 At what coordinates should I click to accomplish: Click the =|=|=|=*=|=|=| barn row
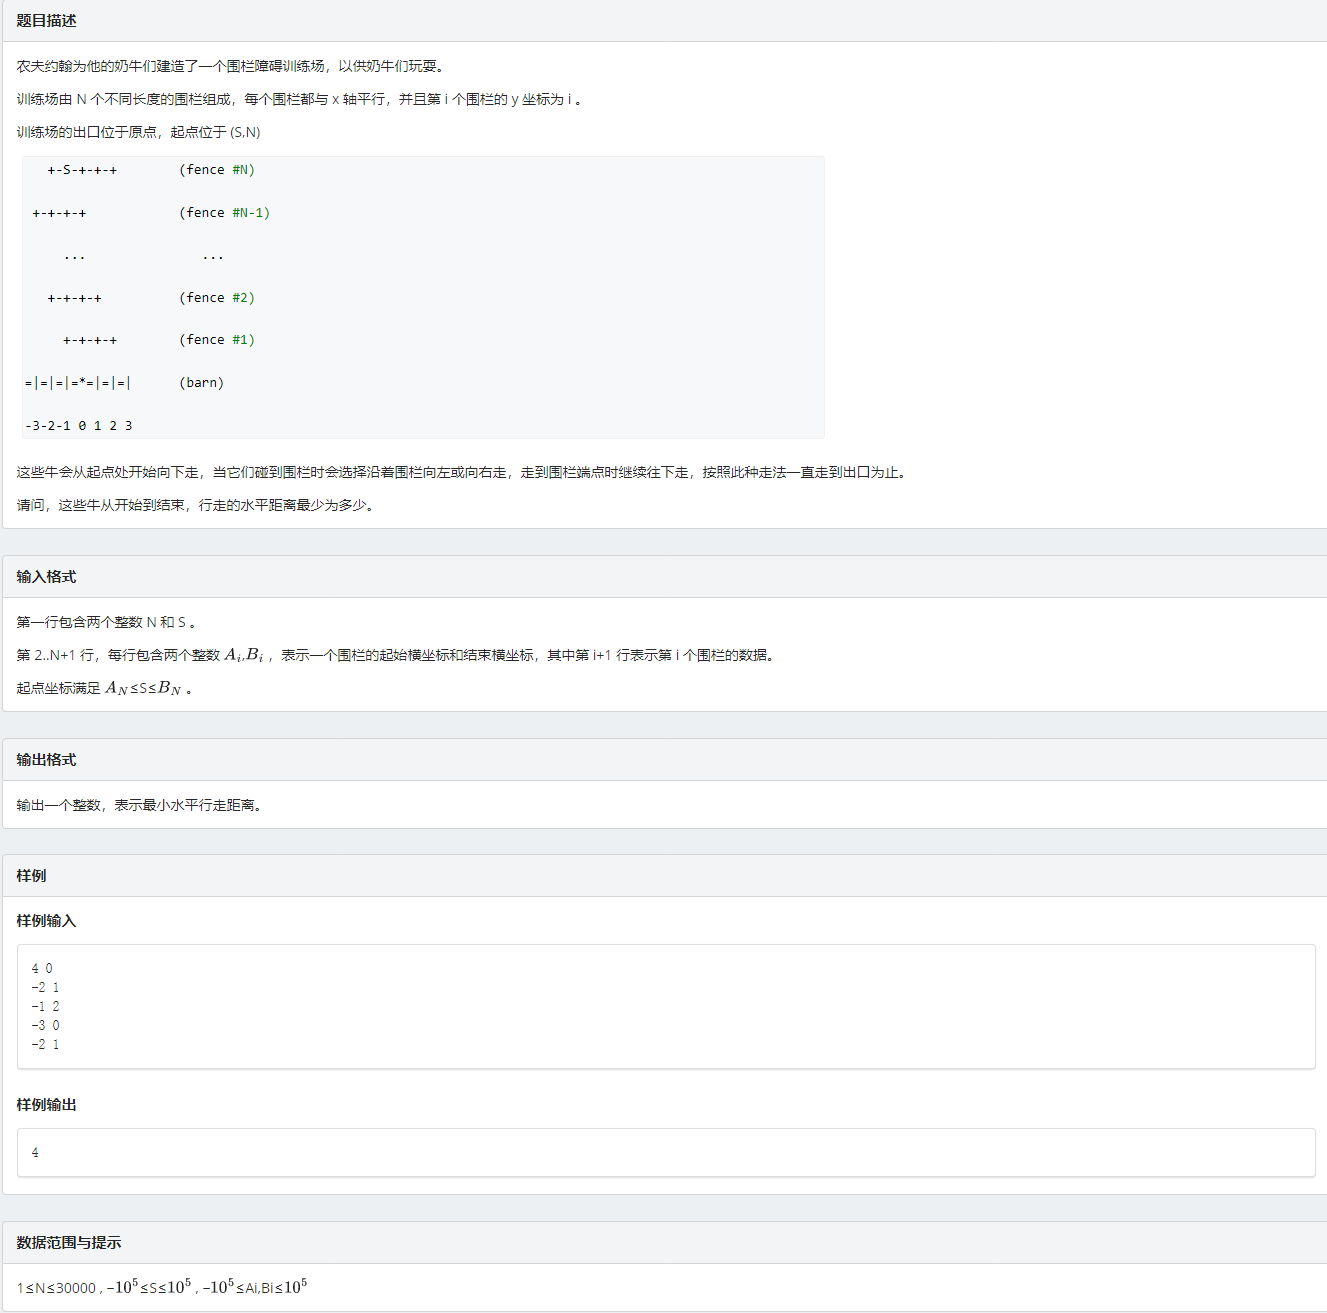pyautogui.click(x=78, y=383)
